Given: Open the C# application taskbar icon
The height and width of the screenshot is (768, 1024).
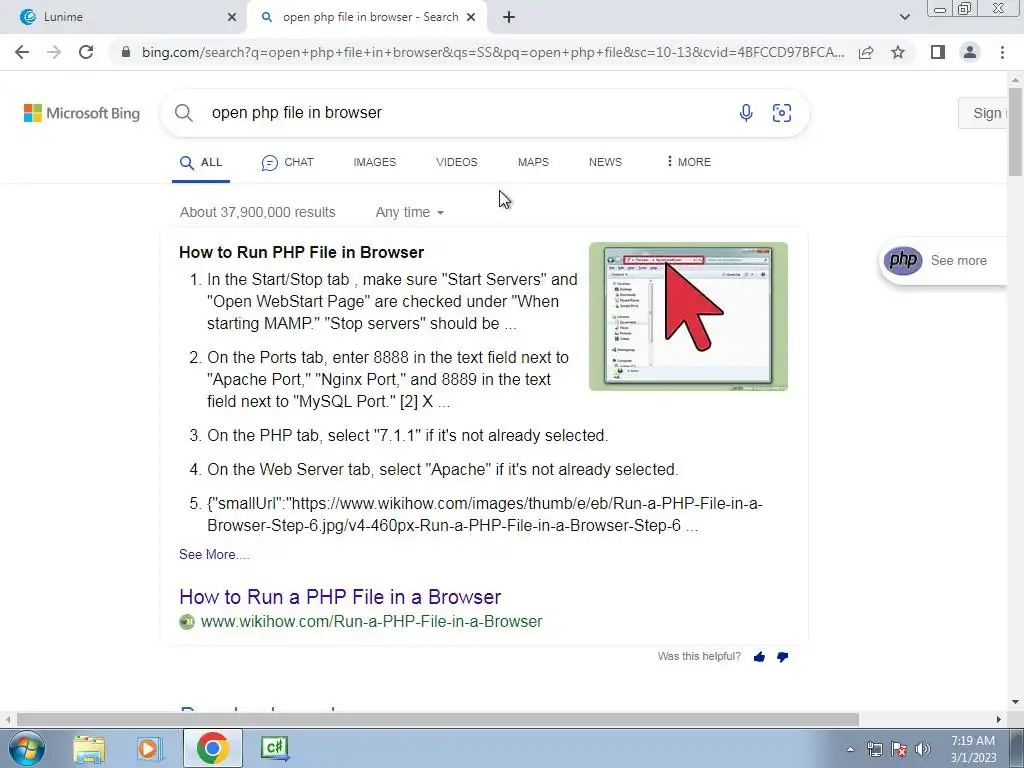Looking at the screenshot, I should pos(274,748).
